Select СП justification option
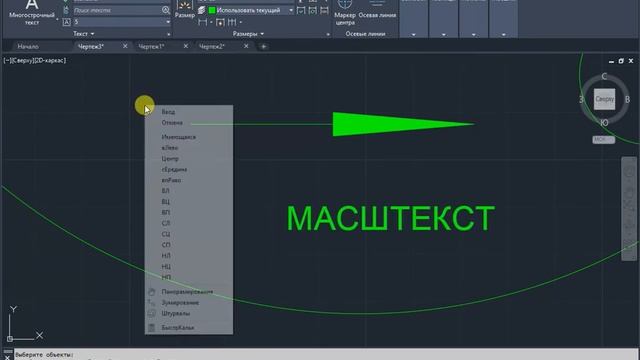 coord(189,245)
